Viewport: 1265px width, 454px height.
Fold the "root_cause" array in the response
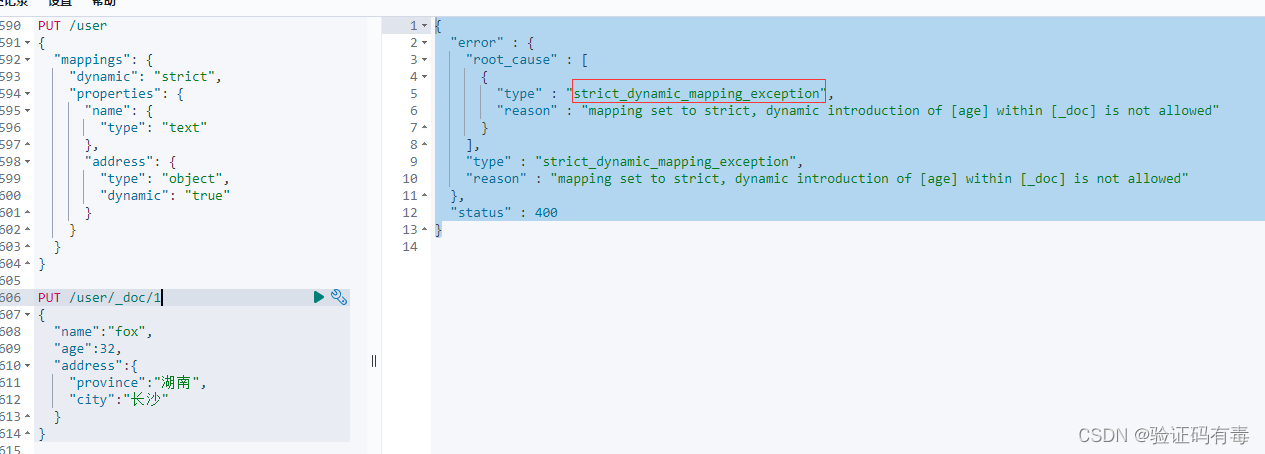tap(426, 59)
